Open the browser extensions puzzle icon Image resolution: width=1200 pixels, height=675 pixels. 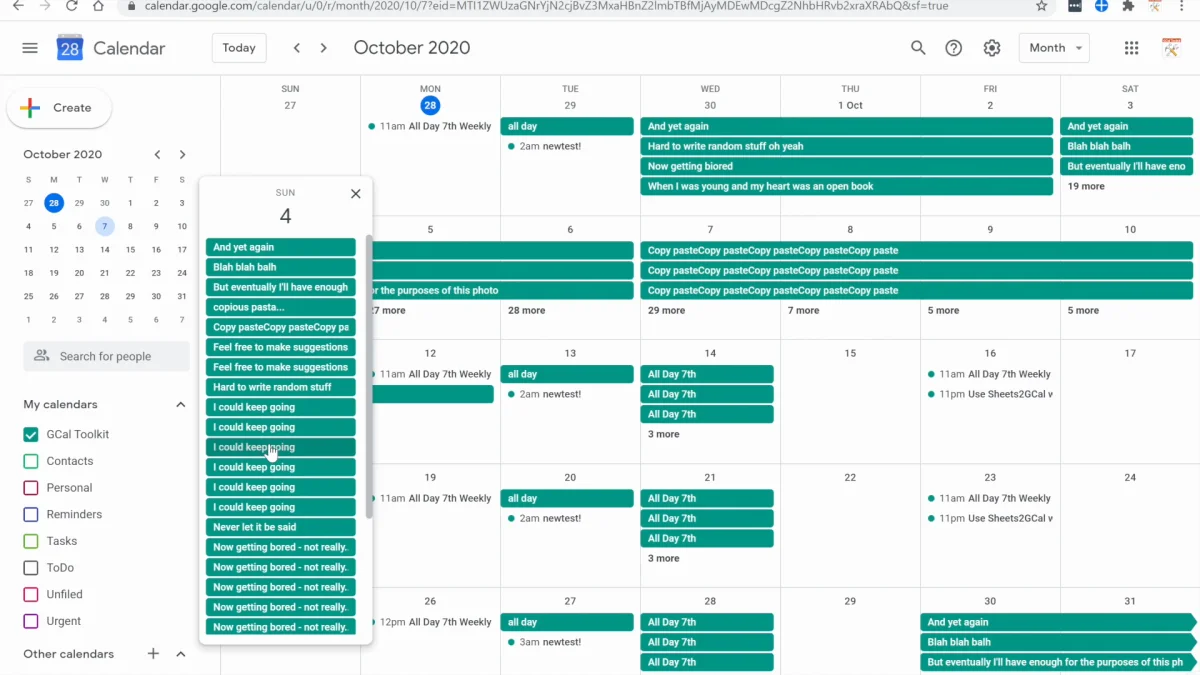point(1128,6)
